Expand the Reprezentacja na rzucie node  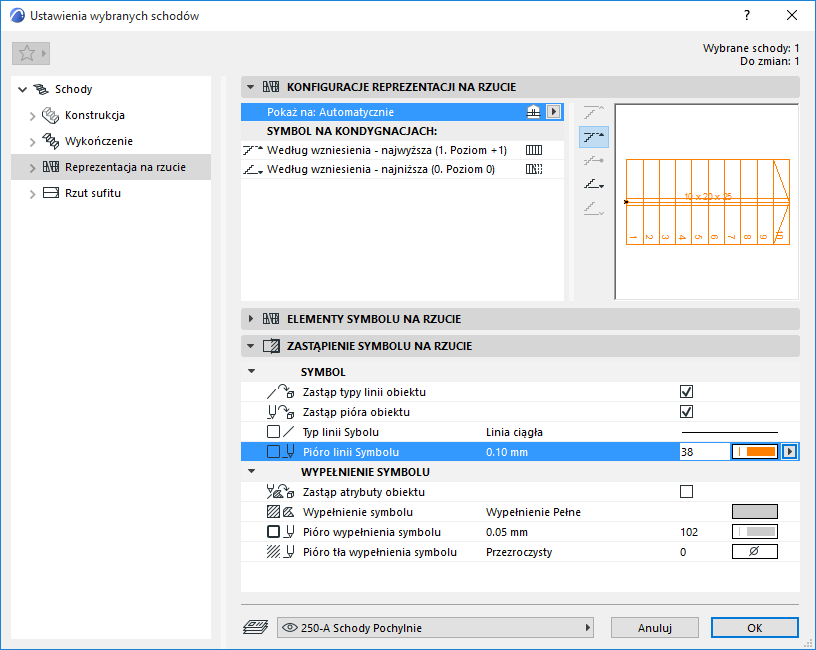click(x=32, y=168)
